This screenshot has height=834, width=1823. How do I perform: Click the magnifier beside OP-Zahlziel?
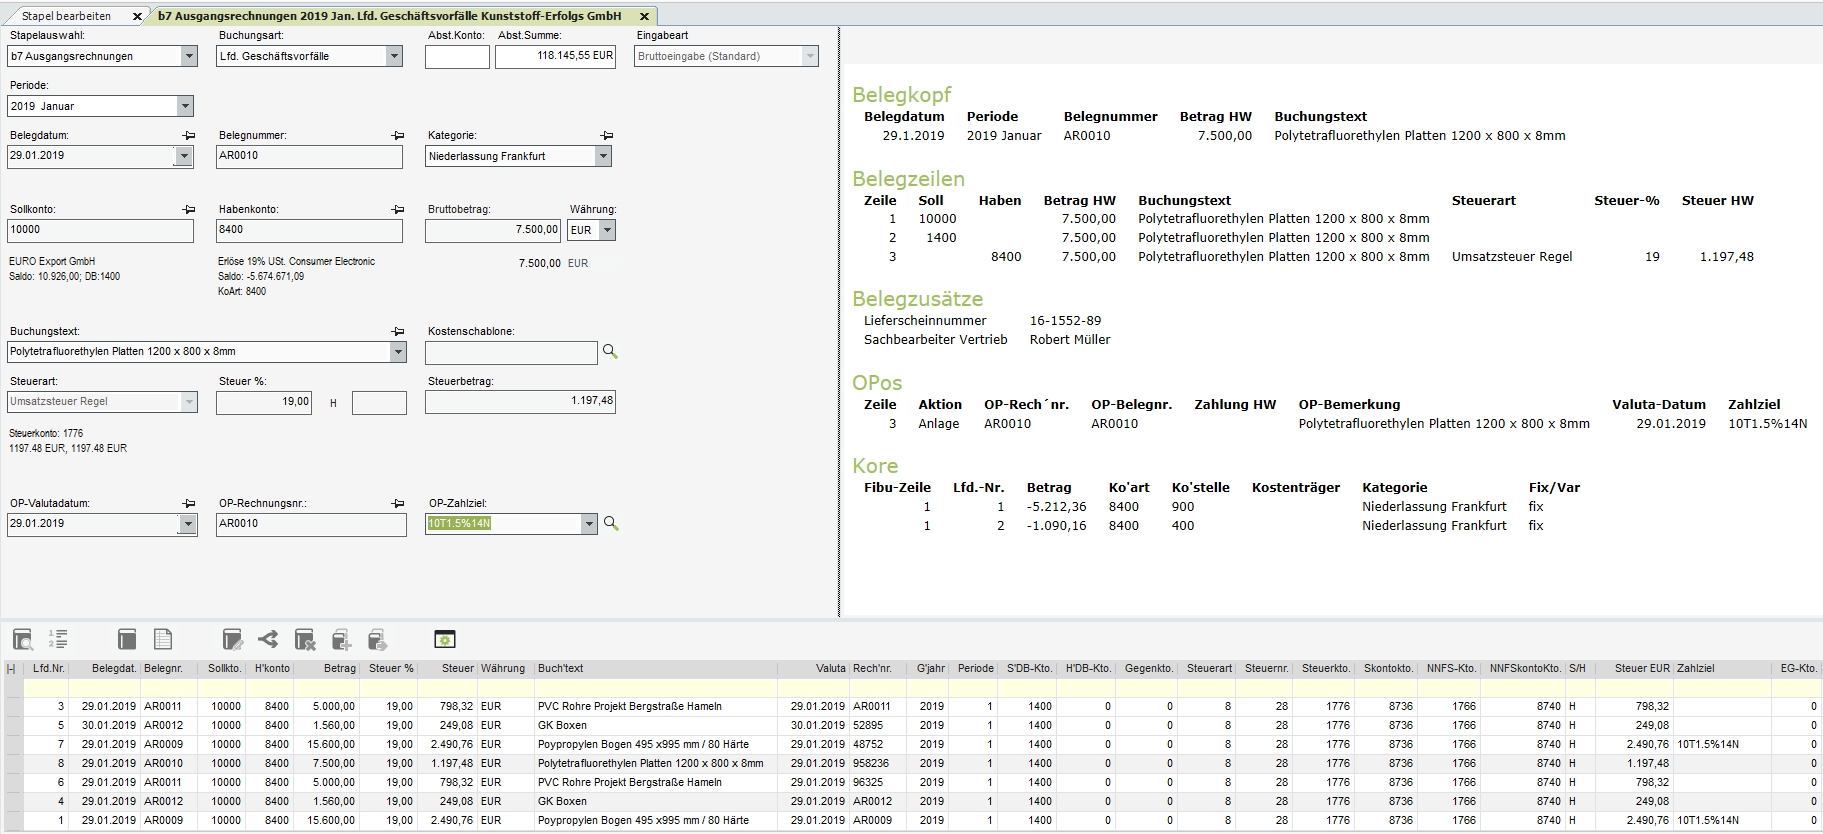(611, 524)
